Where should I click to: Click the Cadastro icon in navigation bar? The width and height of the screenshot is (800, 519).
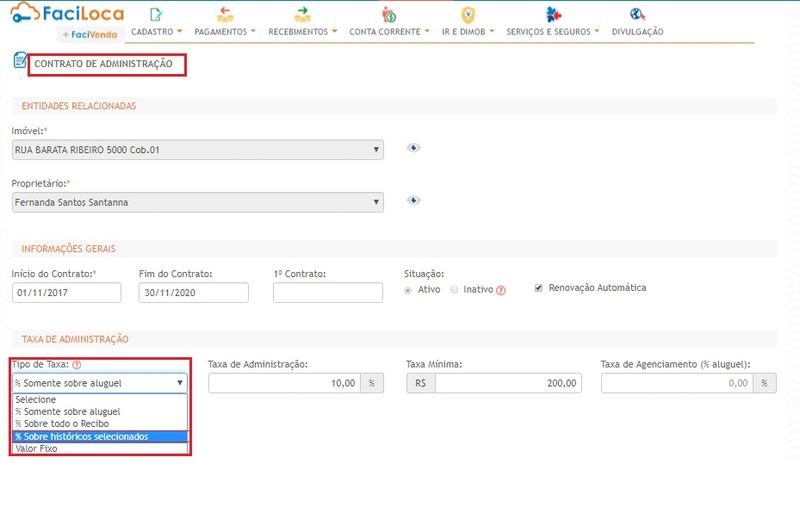tap(155, 14)
